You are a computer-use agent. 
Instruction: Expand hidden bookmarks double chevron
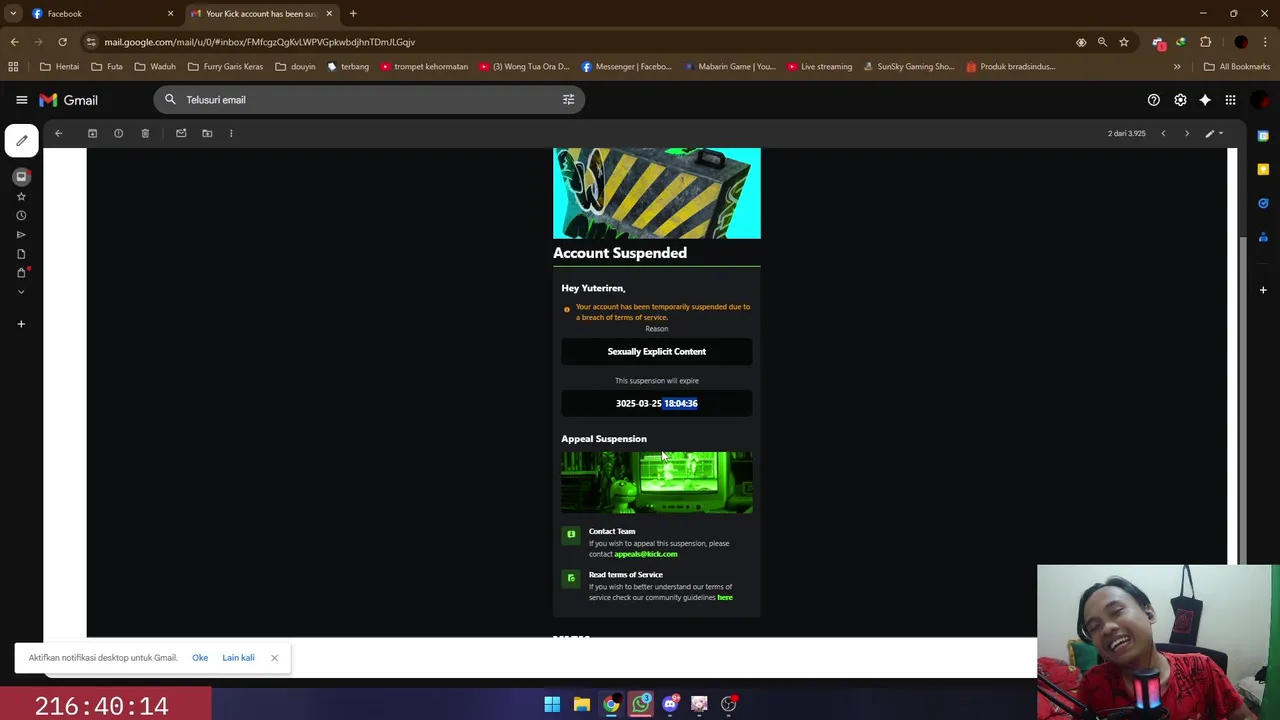1177,67
